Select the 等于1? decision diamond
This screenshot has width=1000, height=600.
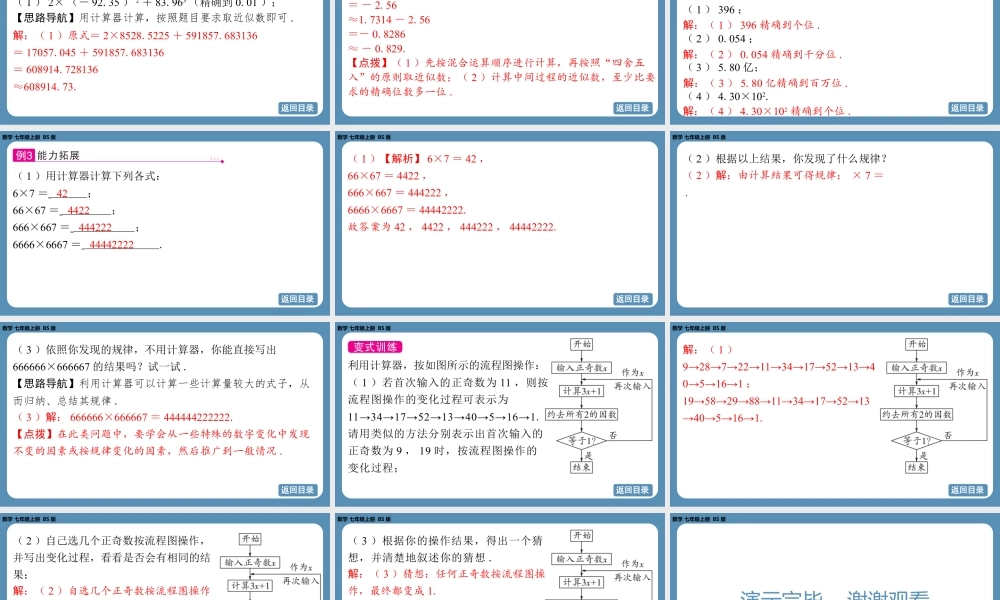click(x=582, y=439)
